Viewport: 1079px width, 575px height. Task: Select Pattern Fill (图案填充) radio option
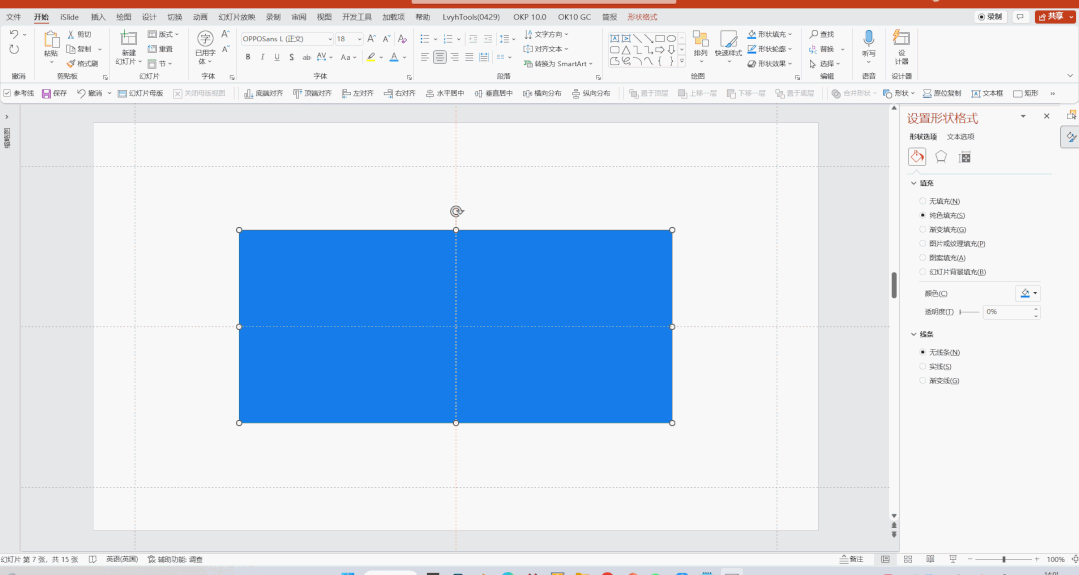click(x=923, y=258)
